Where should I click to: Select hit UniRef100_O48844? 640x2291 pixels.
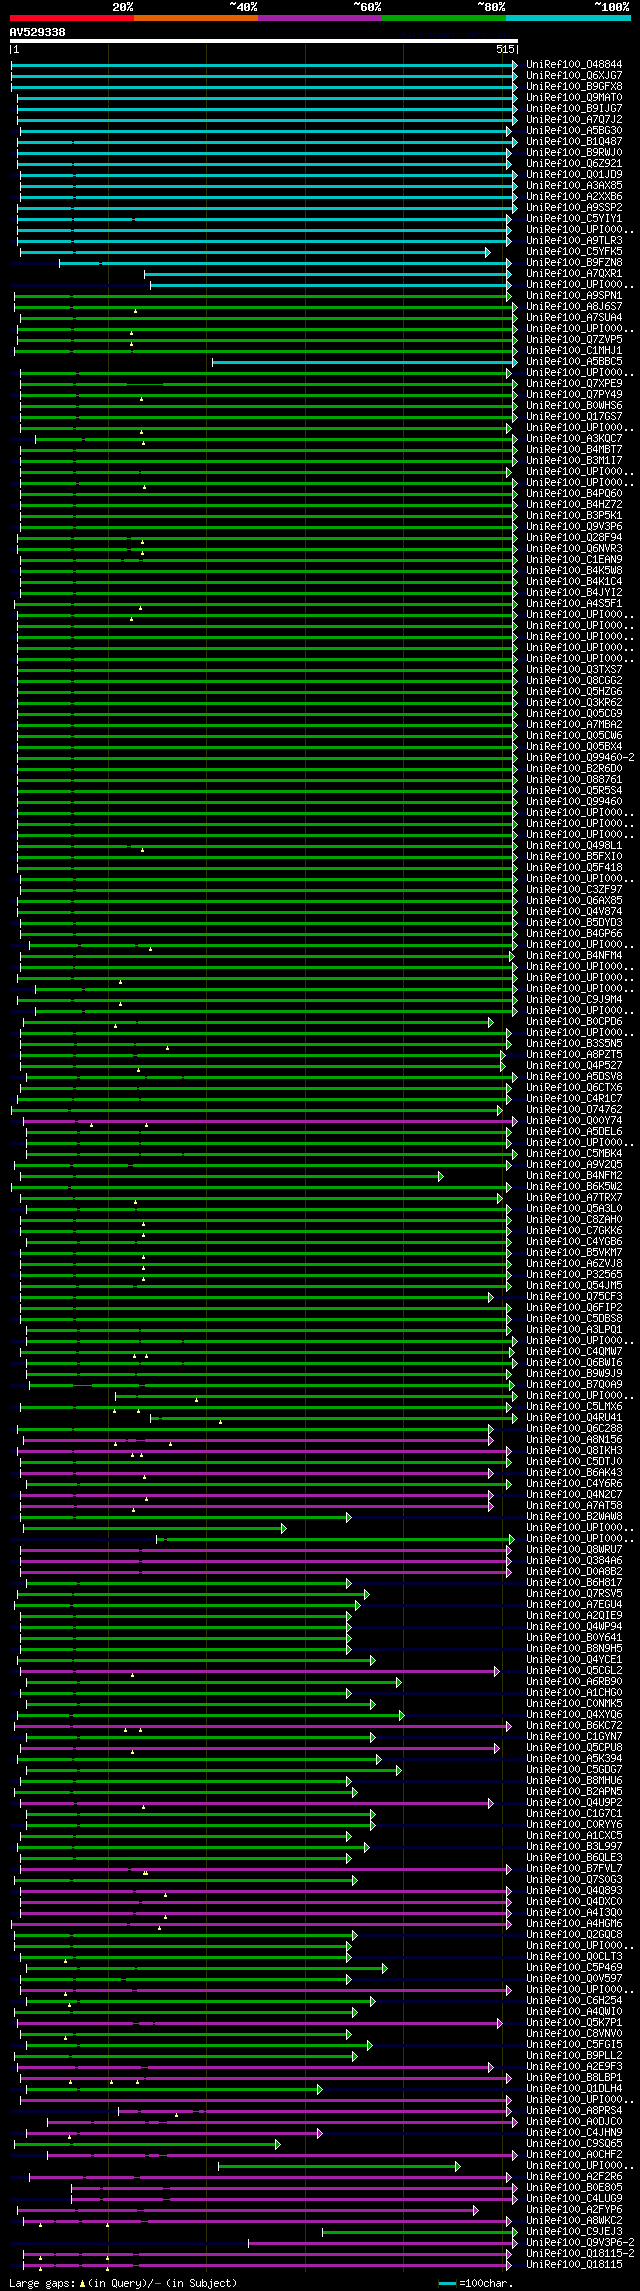(x=574, y=64)
